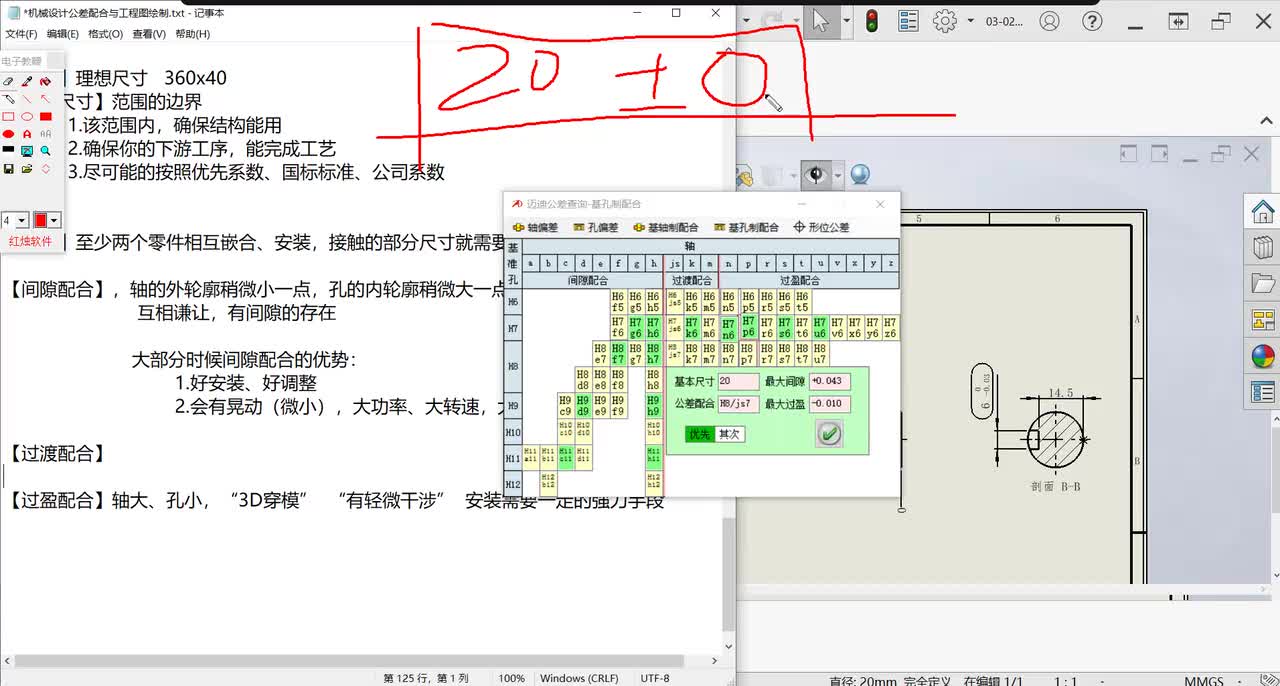Open the dropdown beside the eye icon
Image resolution: width=1280 pixels, height=686 pixels.
838,175
